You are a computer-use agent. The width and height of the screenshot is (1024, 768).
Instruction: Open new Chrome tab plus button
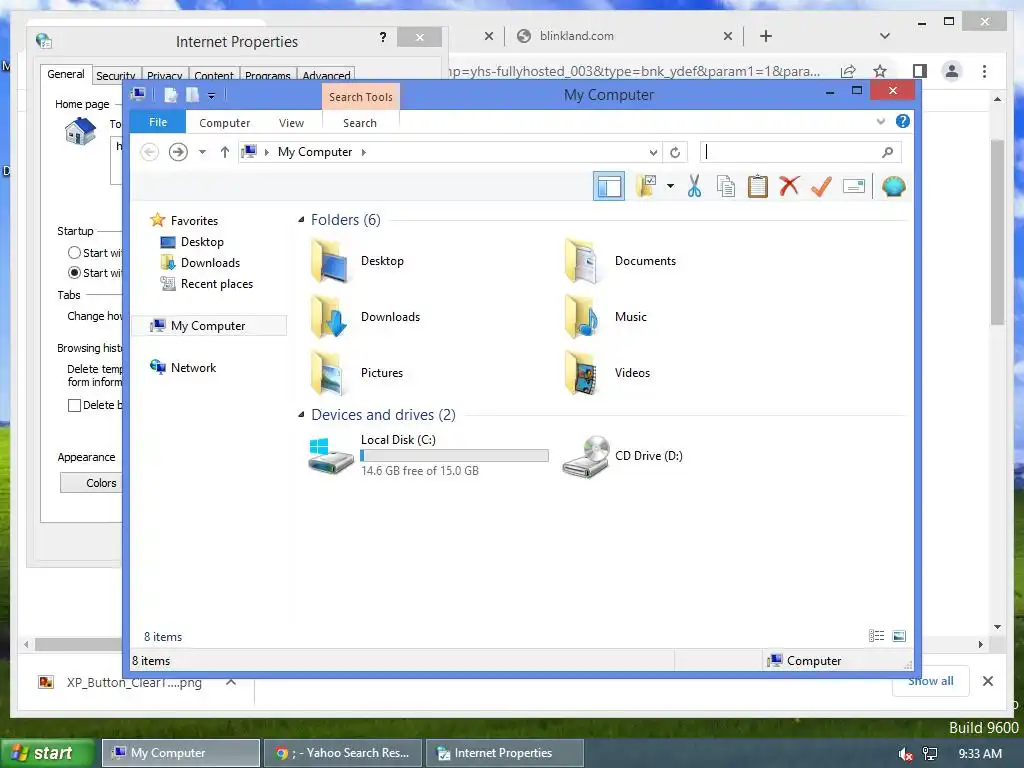click(x=766, y=36)
